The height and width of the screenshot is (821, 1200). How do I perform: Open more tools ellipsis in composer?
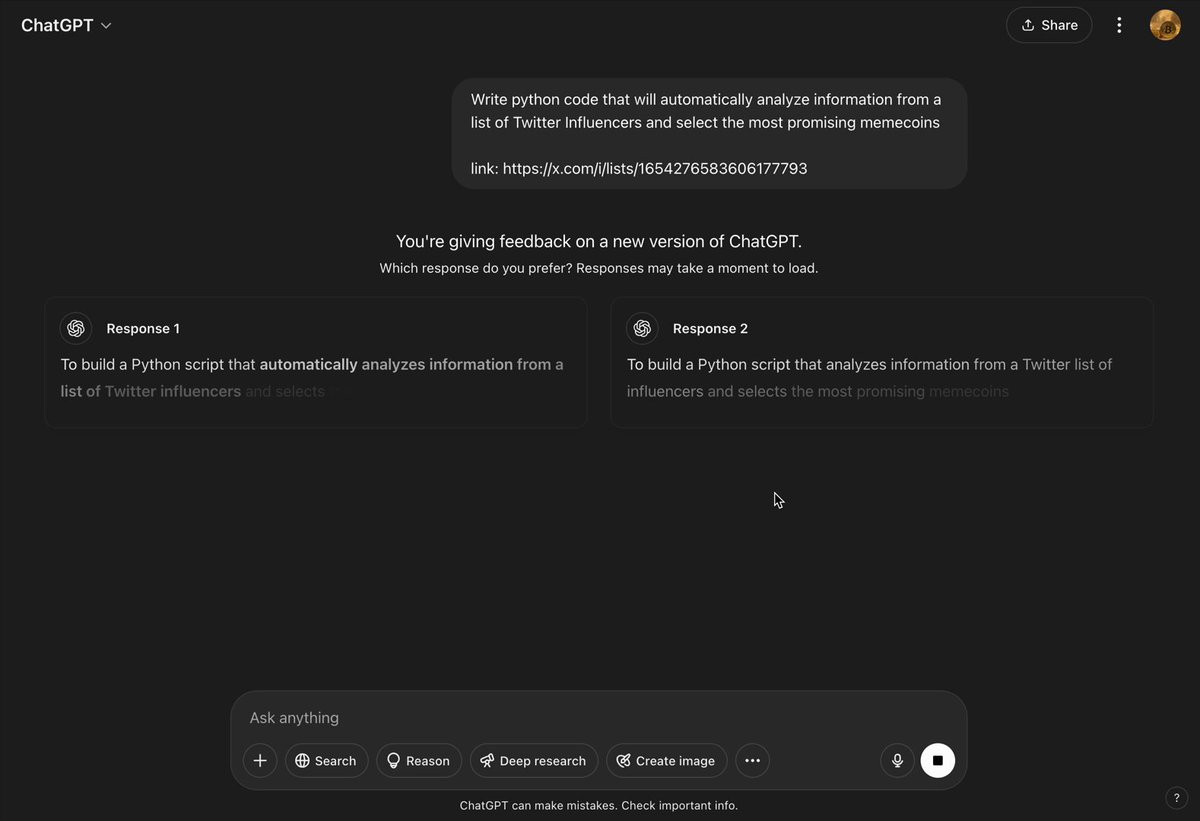tap(752, 761)
